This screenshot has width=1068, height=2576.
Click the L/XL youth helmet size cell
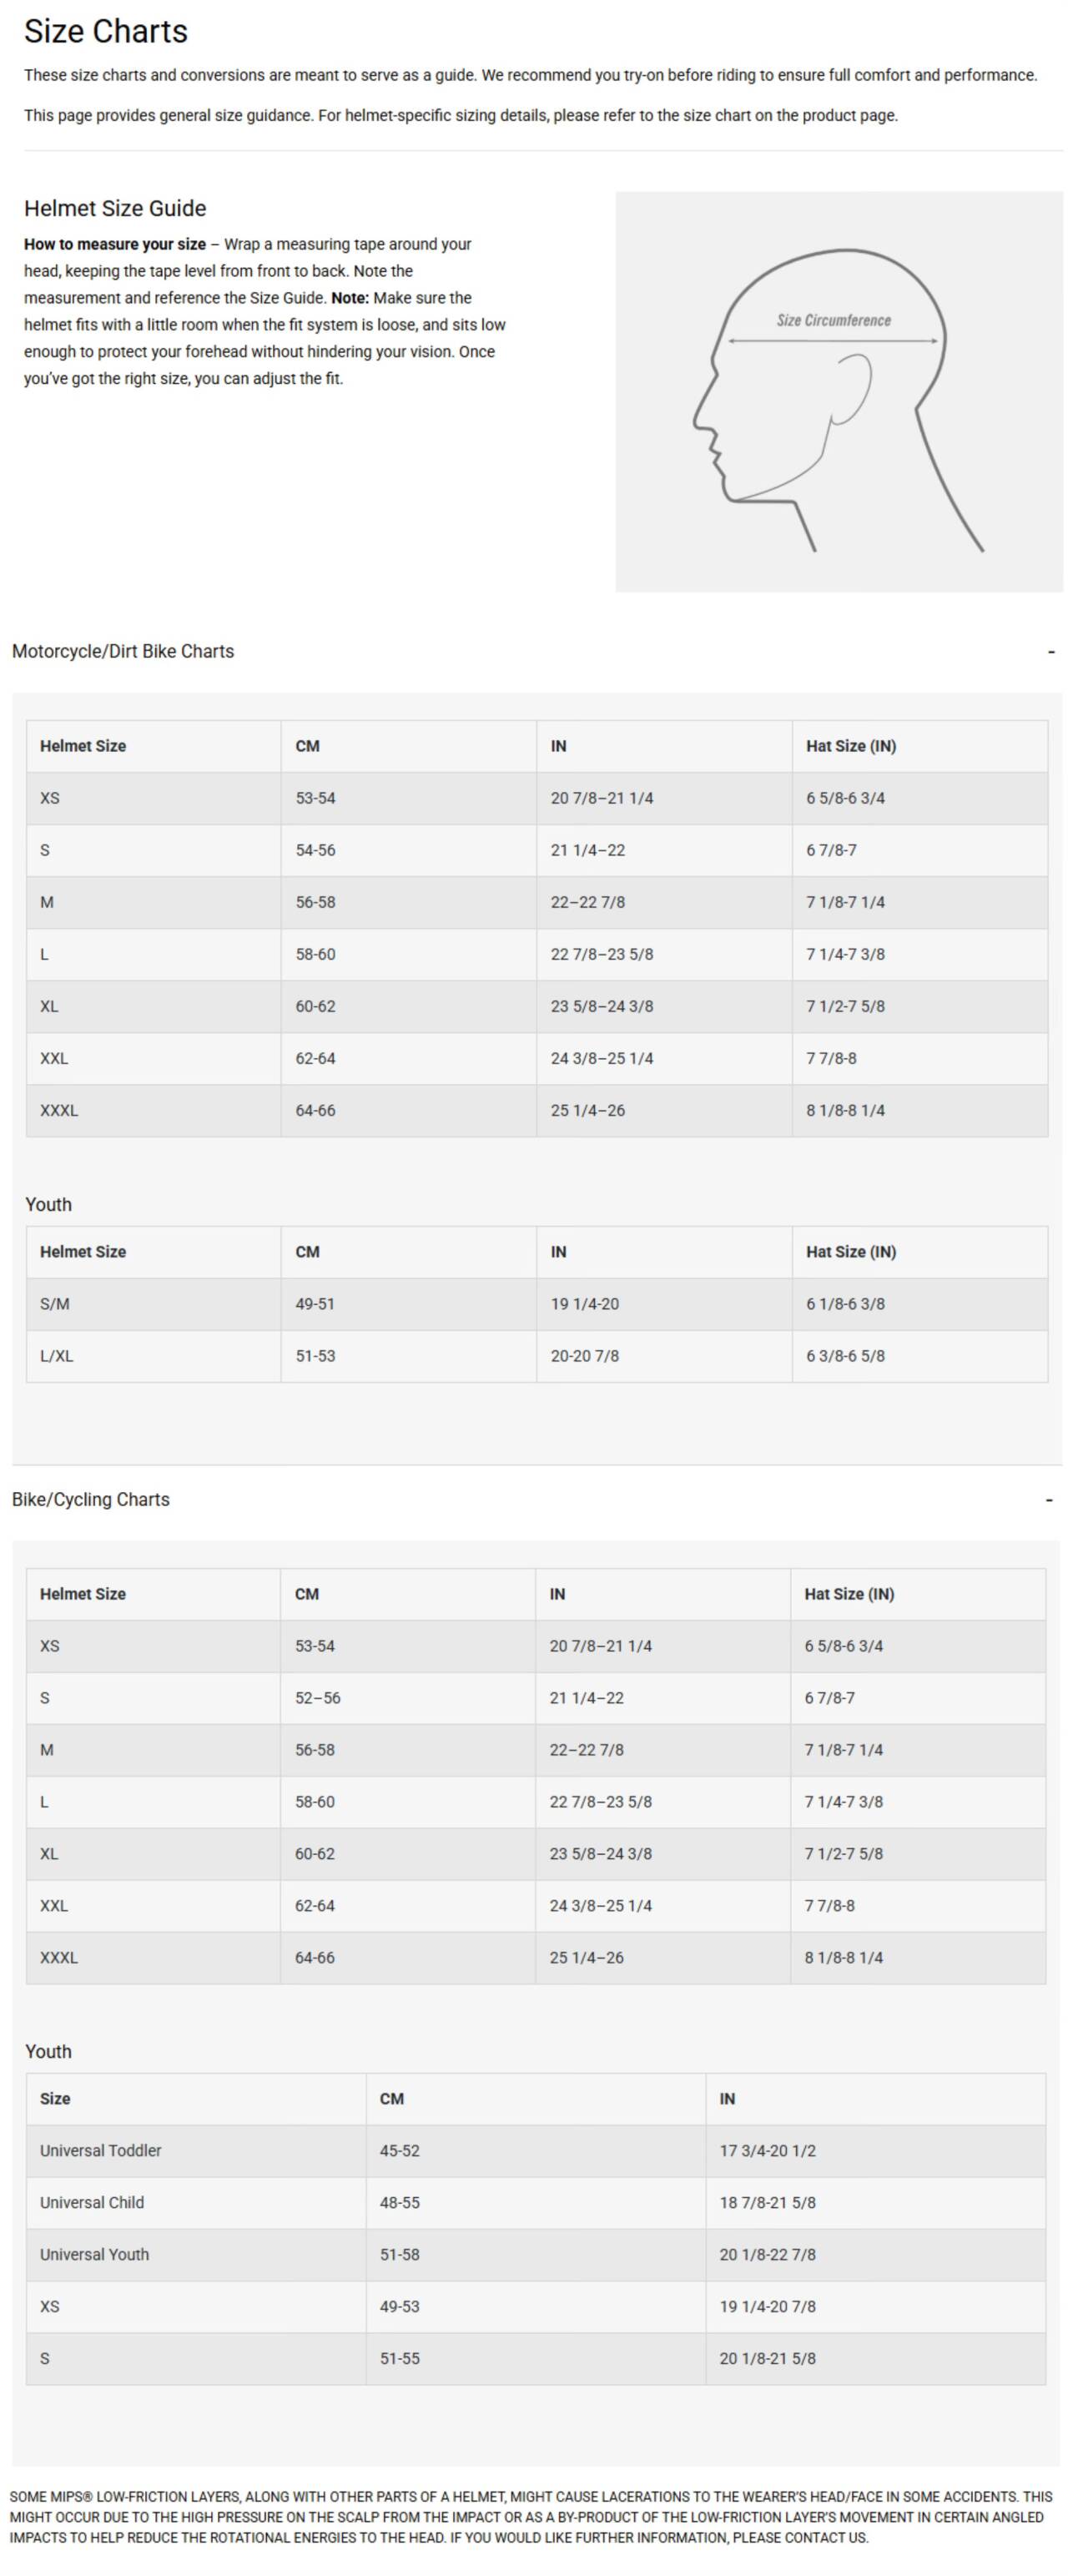click(57, 1356)
